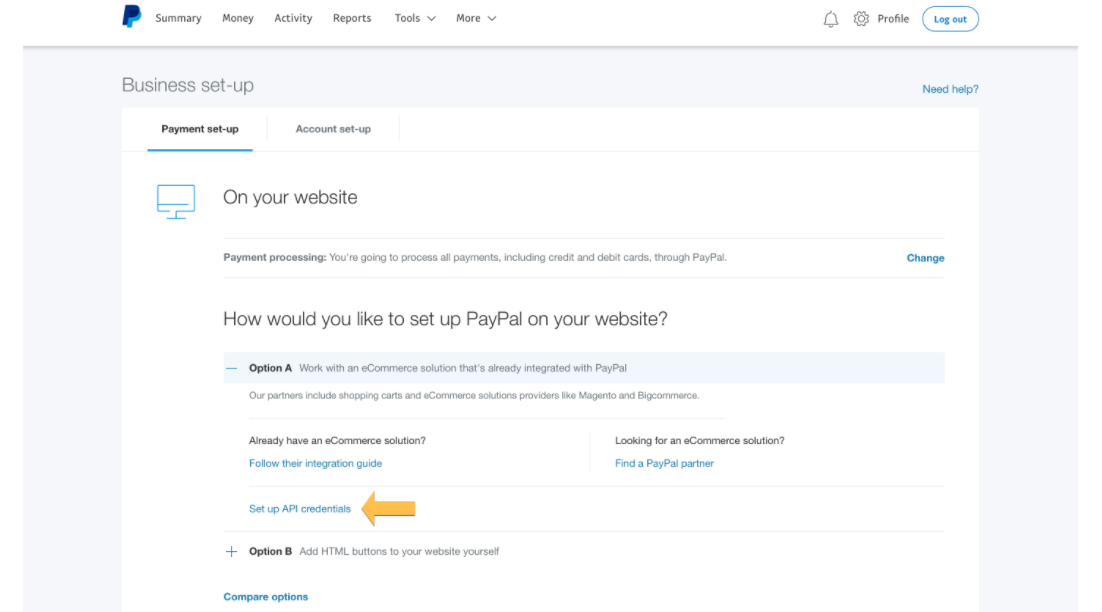Screen dimensions: 1102x612
Task: Open the Compare options link
Action: tap(266, 597)
